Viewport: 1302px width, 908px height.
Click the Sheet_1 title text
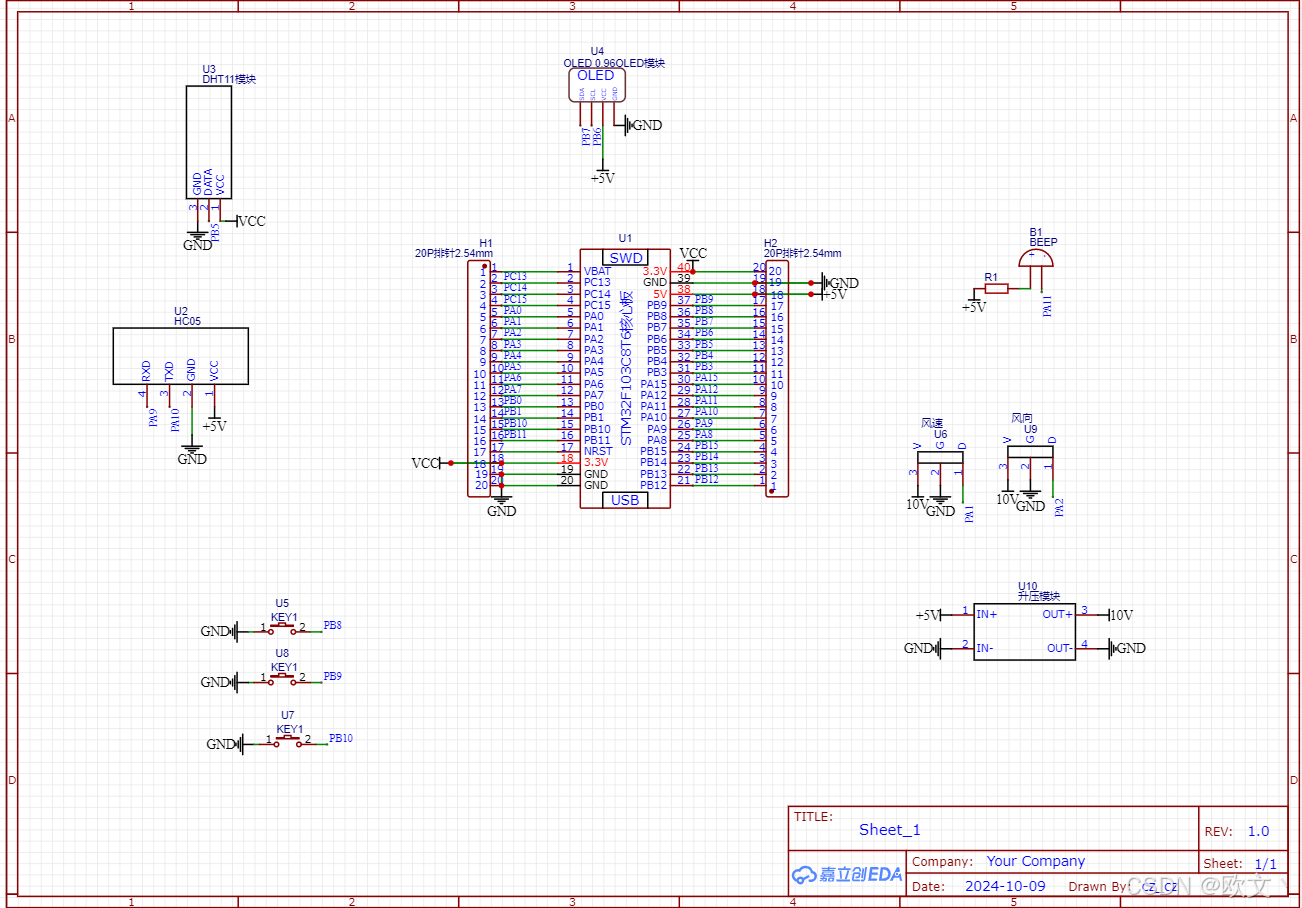tap(890, 830)
